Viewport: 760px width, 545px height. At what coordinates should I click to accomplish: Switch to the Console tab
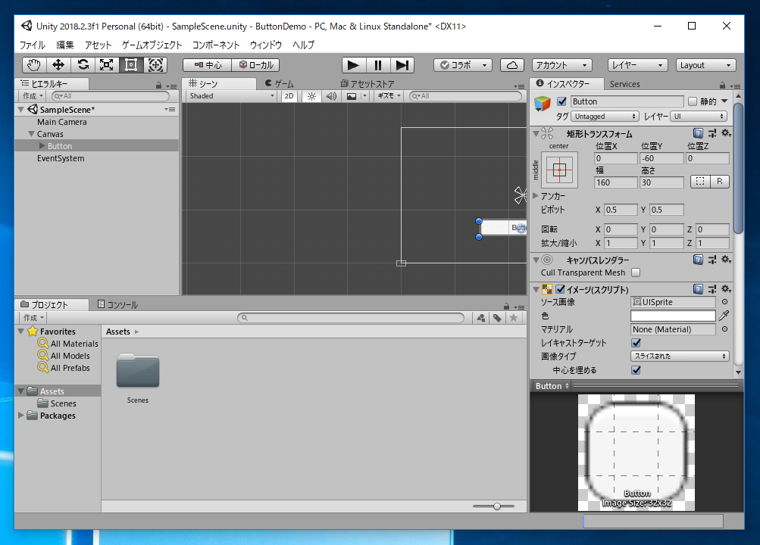(118, 305)
